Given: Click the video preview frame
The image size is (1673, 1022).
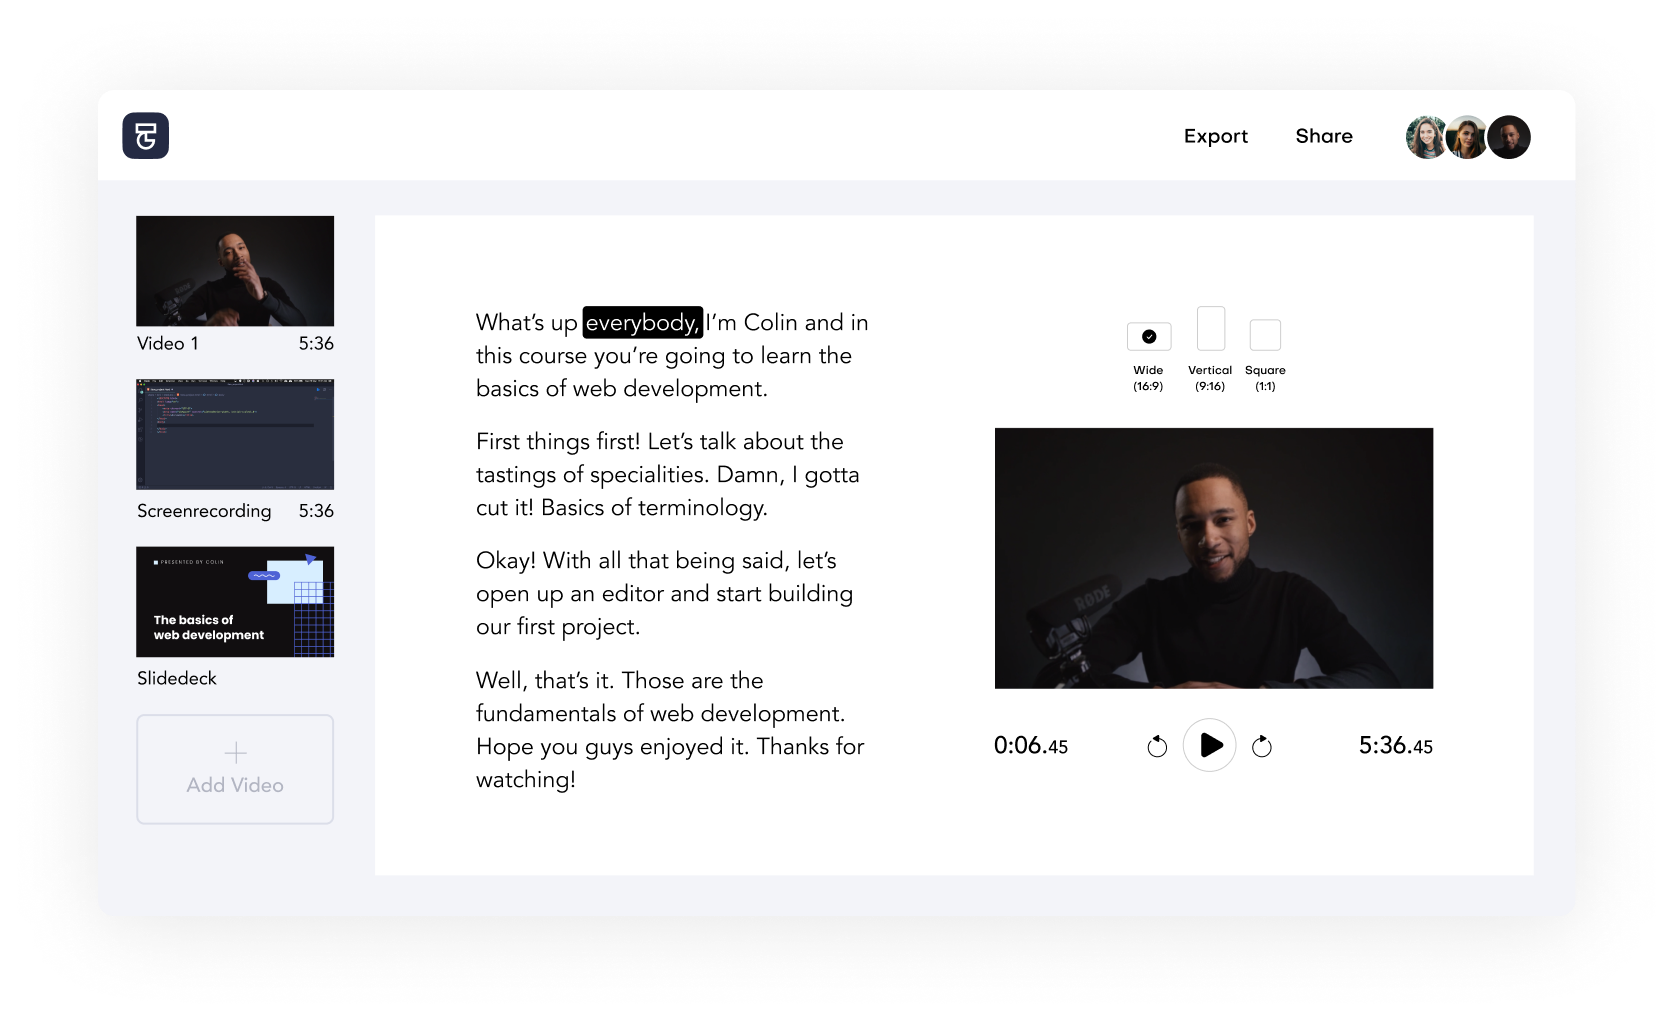Looking at the screenshot, I should (x=1214, y=558).
